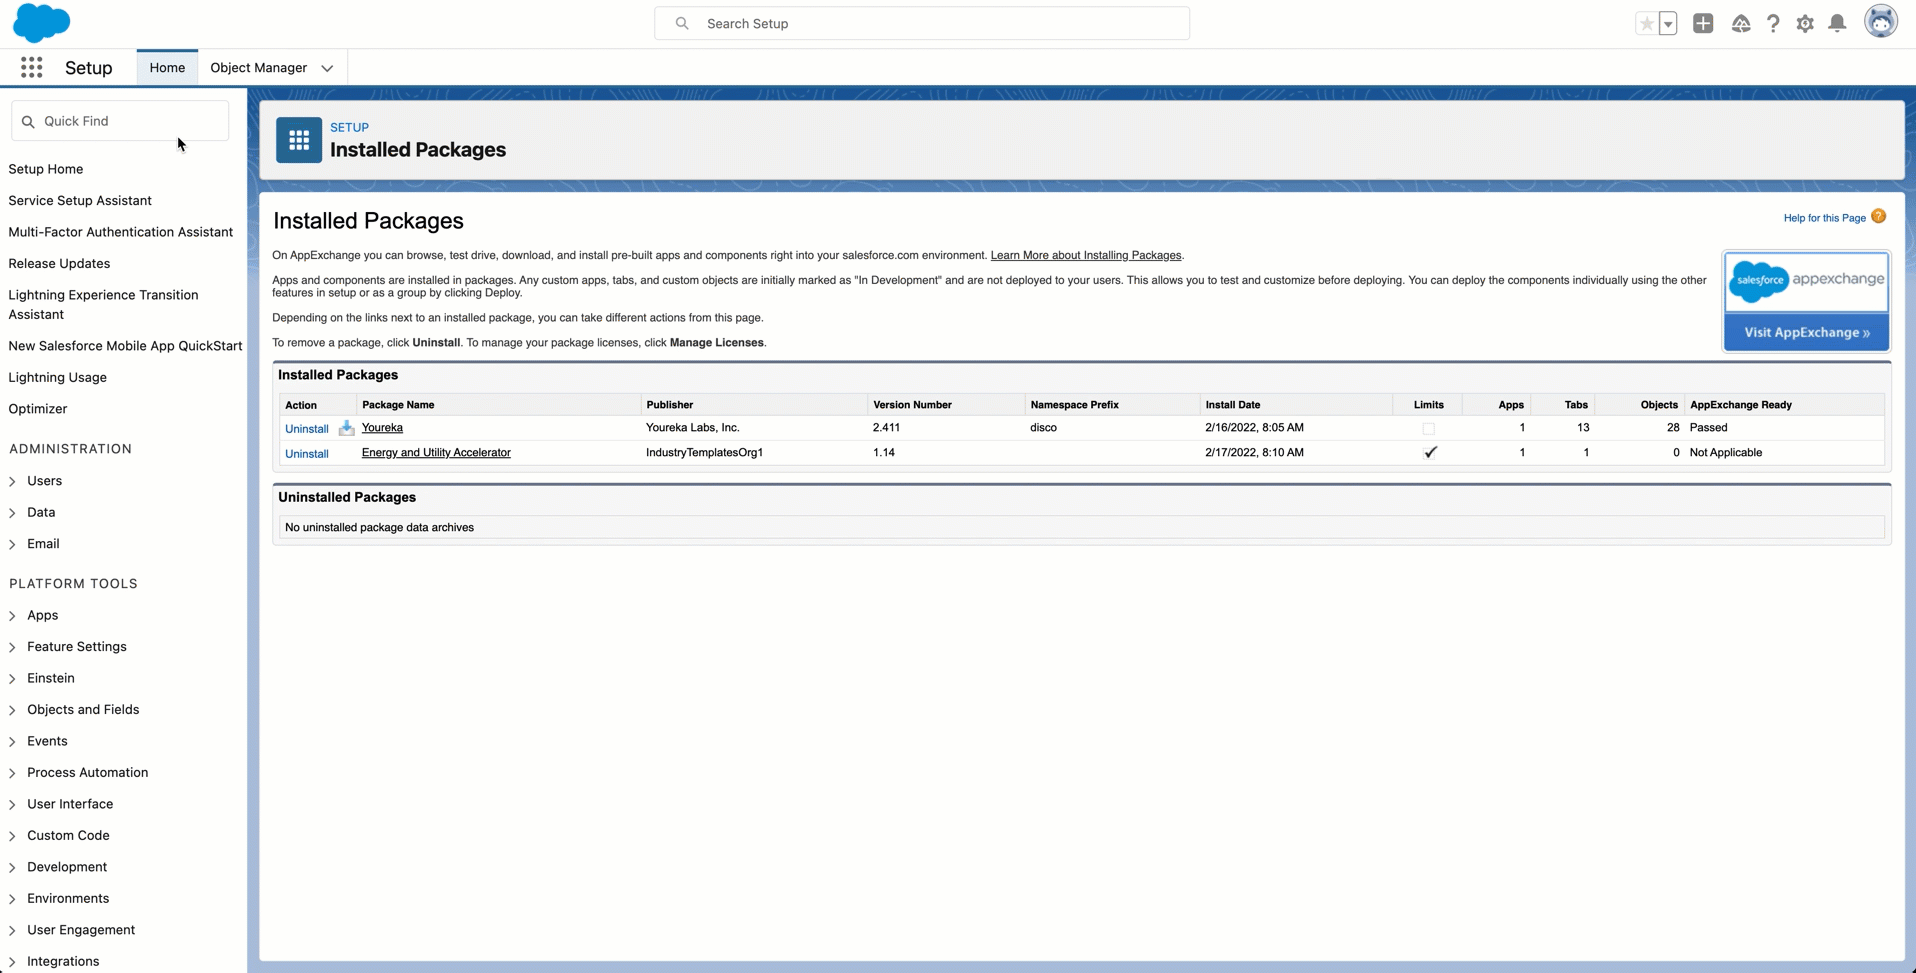This screenshot has height=973, width=1916.
Task: Open the favorites list dropdown arrow
Action: [1668, 23]
